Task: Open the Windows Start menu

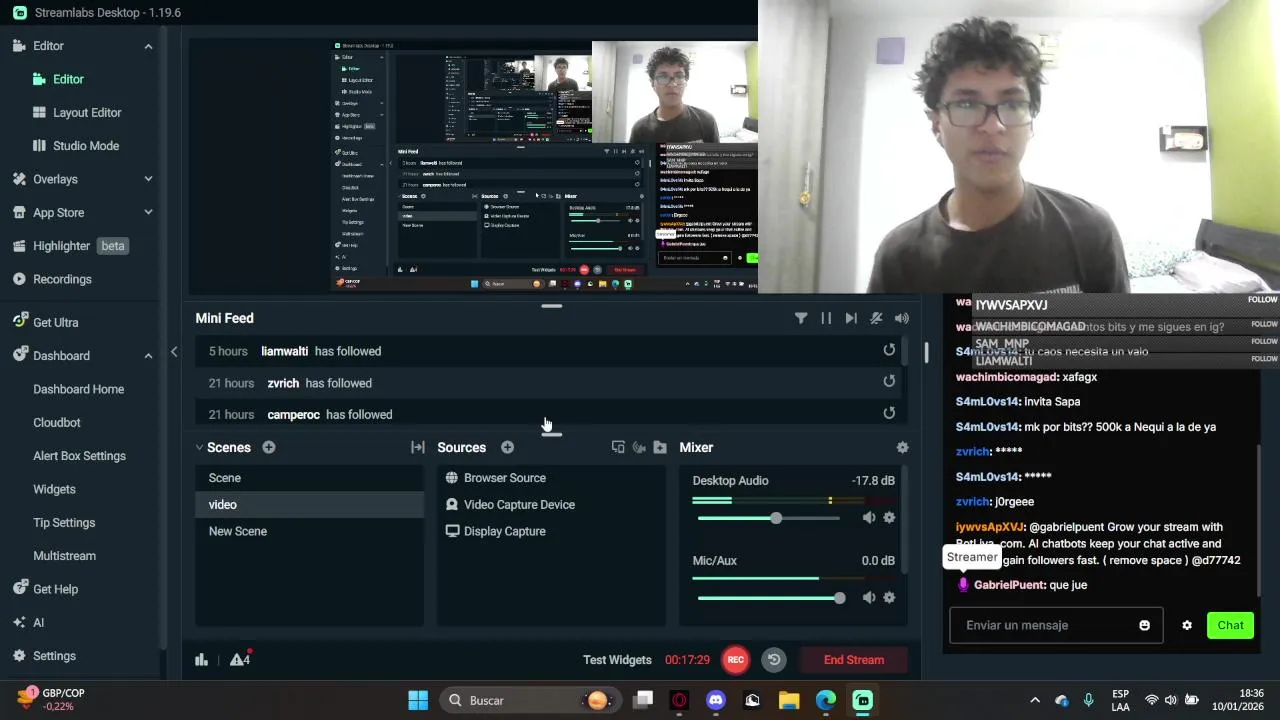Action: (x=418, y=700)
